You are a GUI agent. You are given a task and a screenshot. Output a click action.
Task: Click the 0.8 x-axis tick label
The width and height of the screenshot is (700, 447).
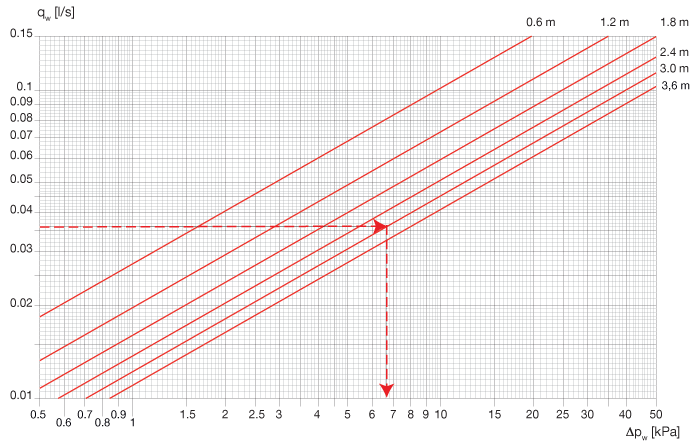[x=102, y=422]
